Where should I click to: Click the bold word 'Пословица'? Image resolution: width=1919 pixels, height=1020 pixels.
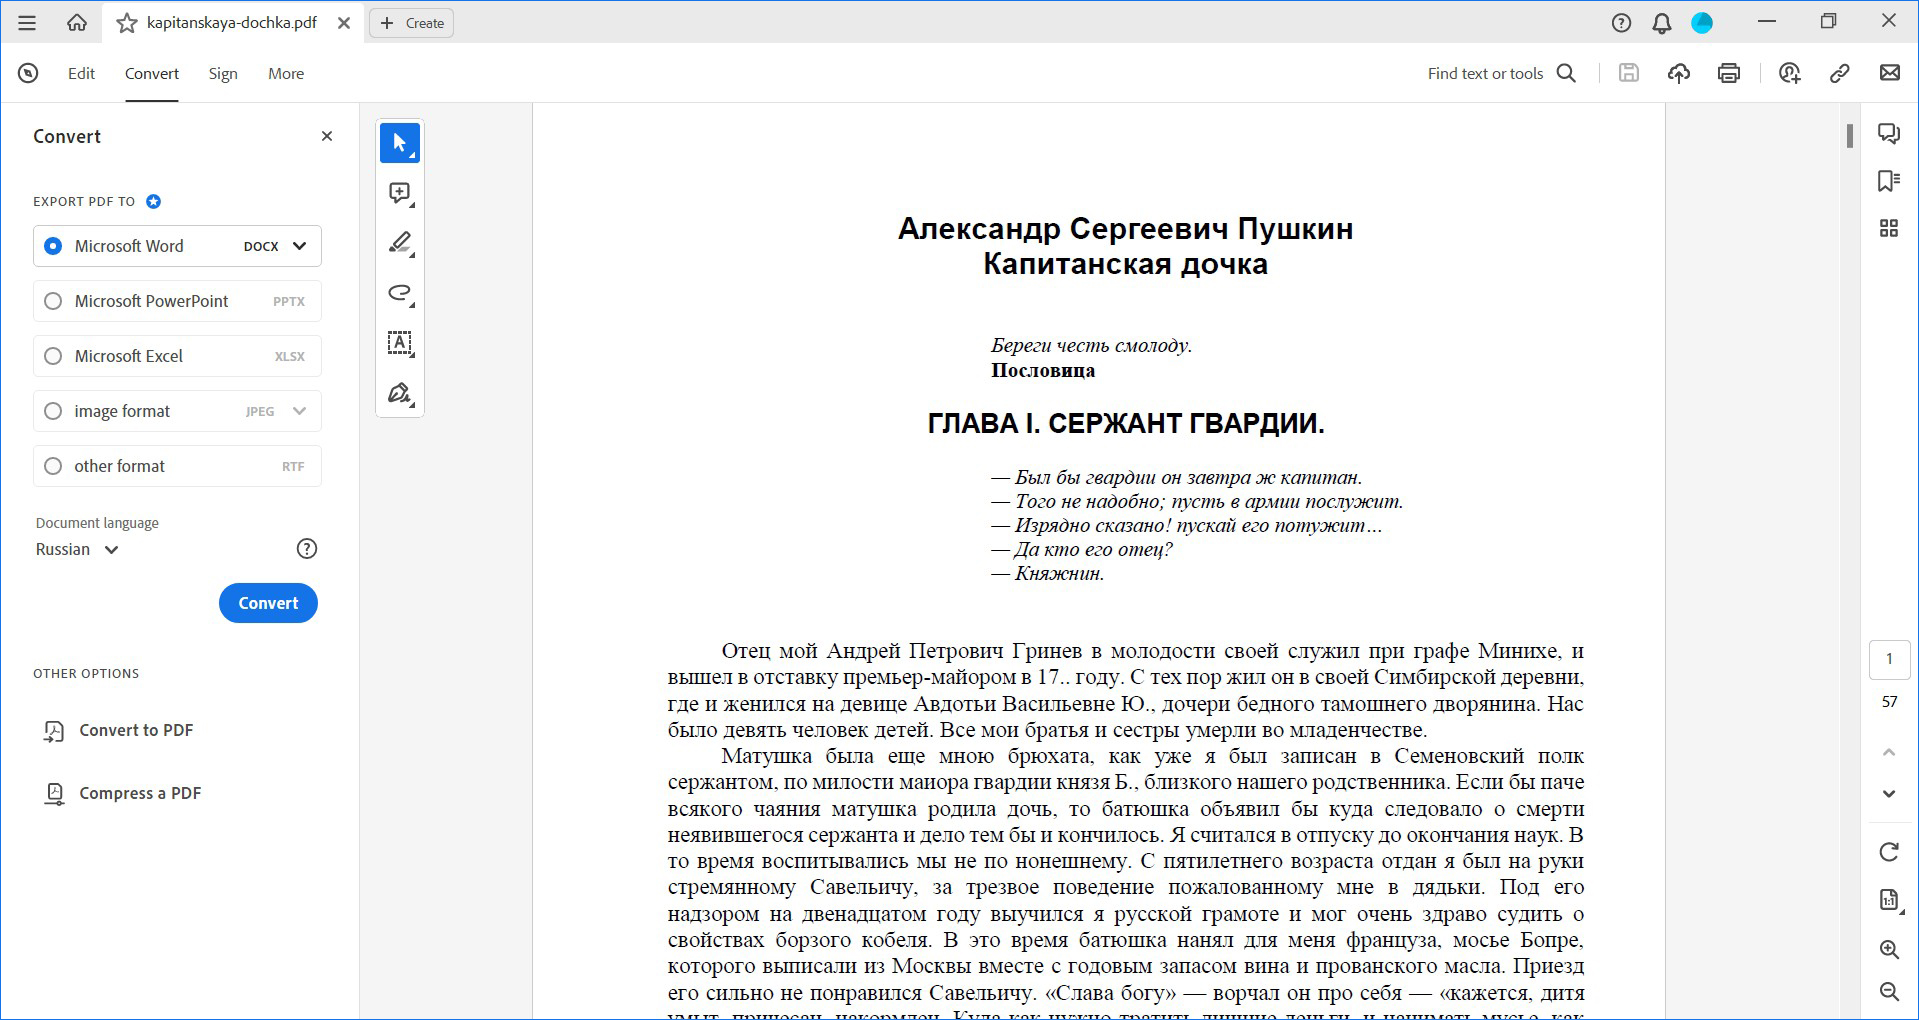coord(1043,371)
